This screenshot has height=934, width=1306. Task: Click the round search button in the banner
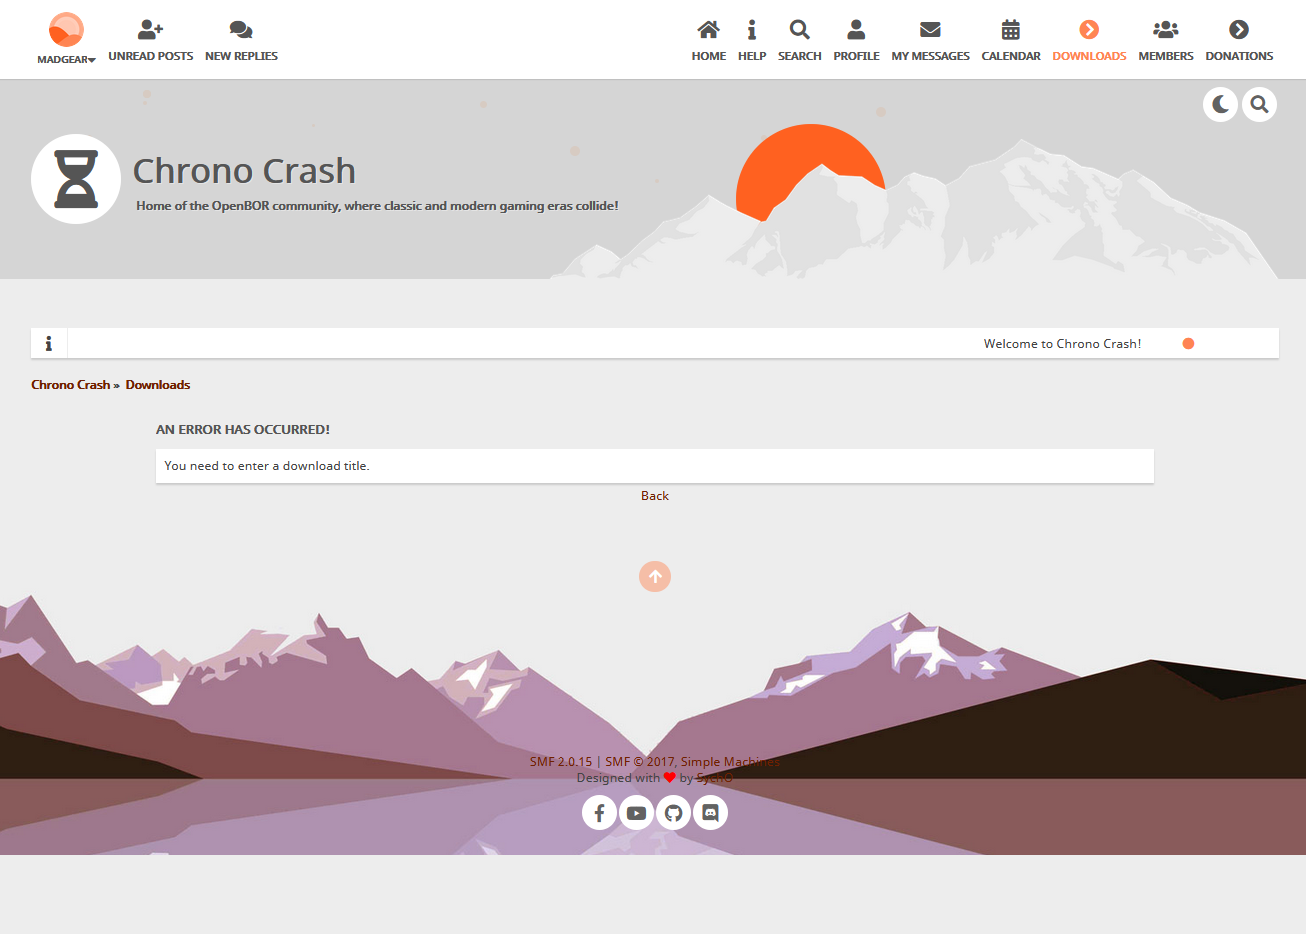pos(1259,104)
